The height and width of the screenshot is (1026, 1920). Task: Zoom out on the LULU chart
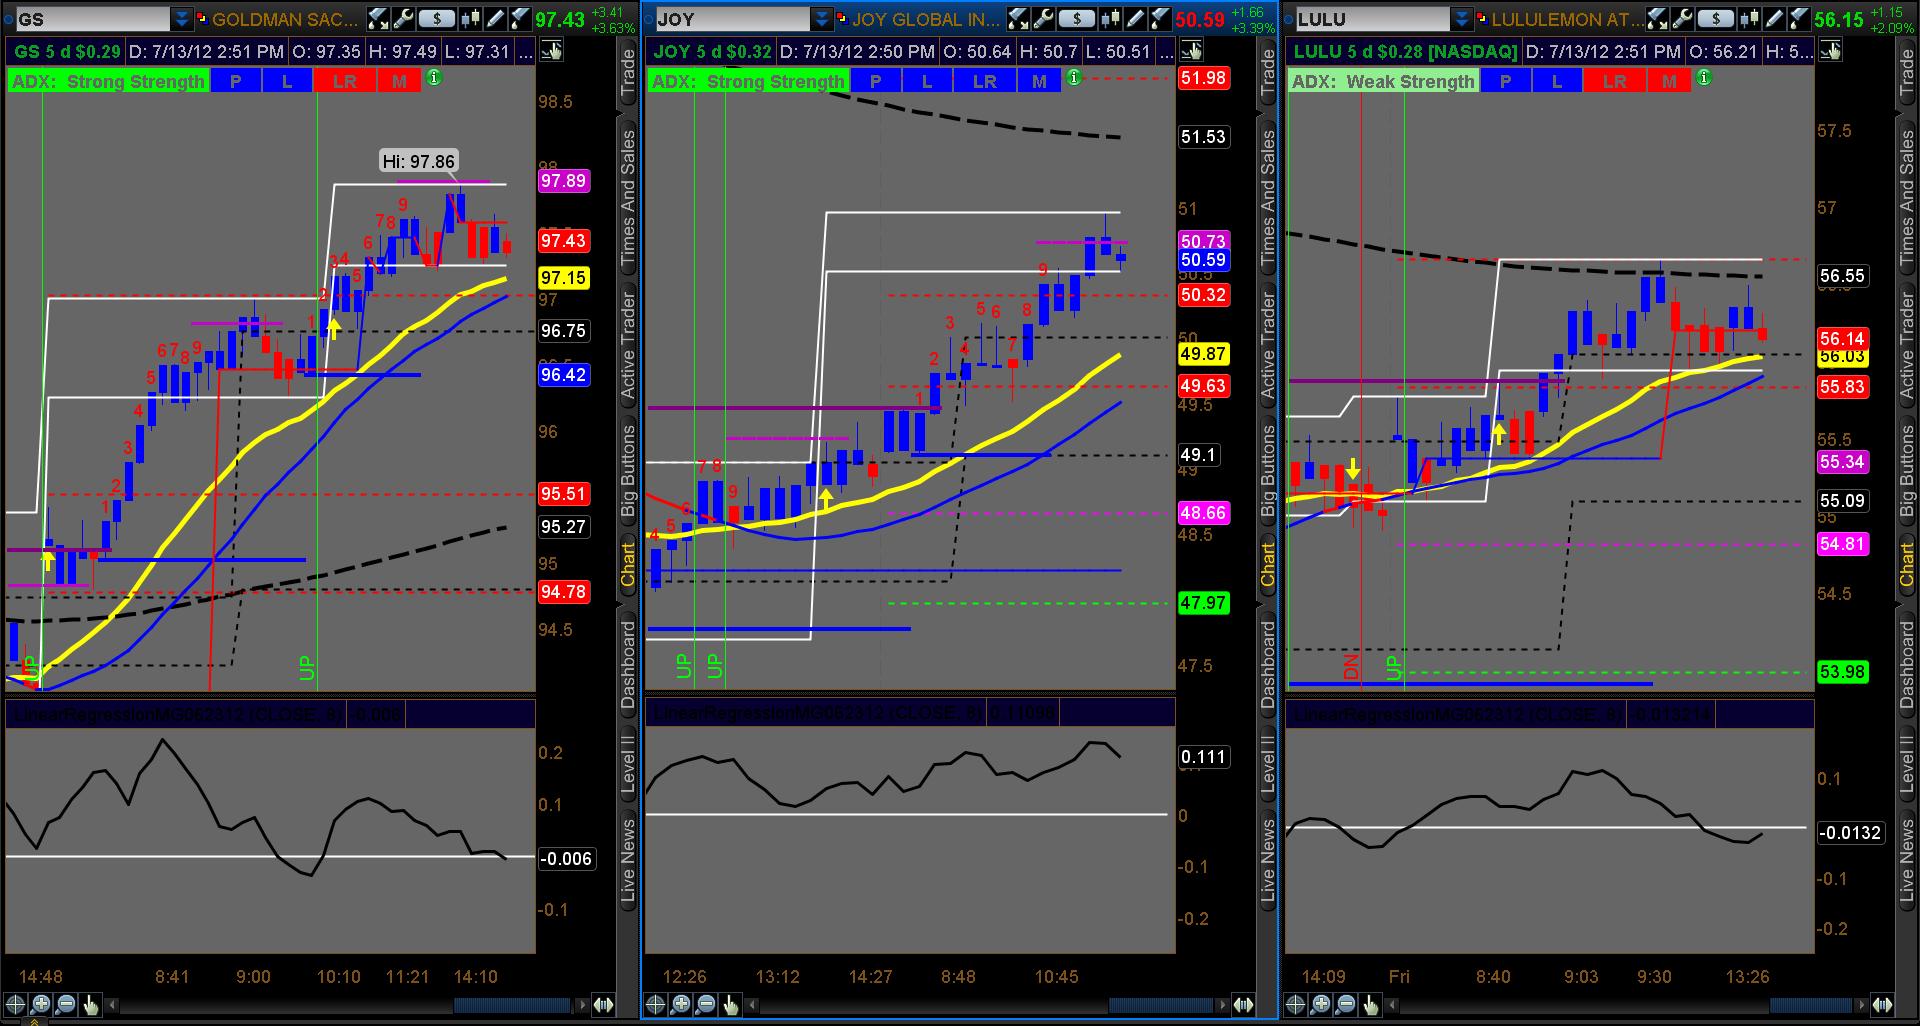1346,1005
